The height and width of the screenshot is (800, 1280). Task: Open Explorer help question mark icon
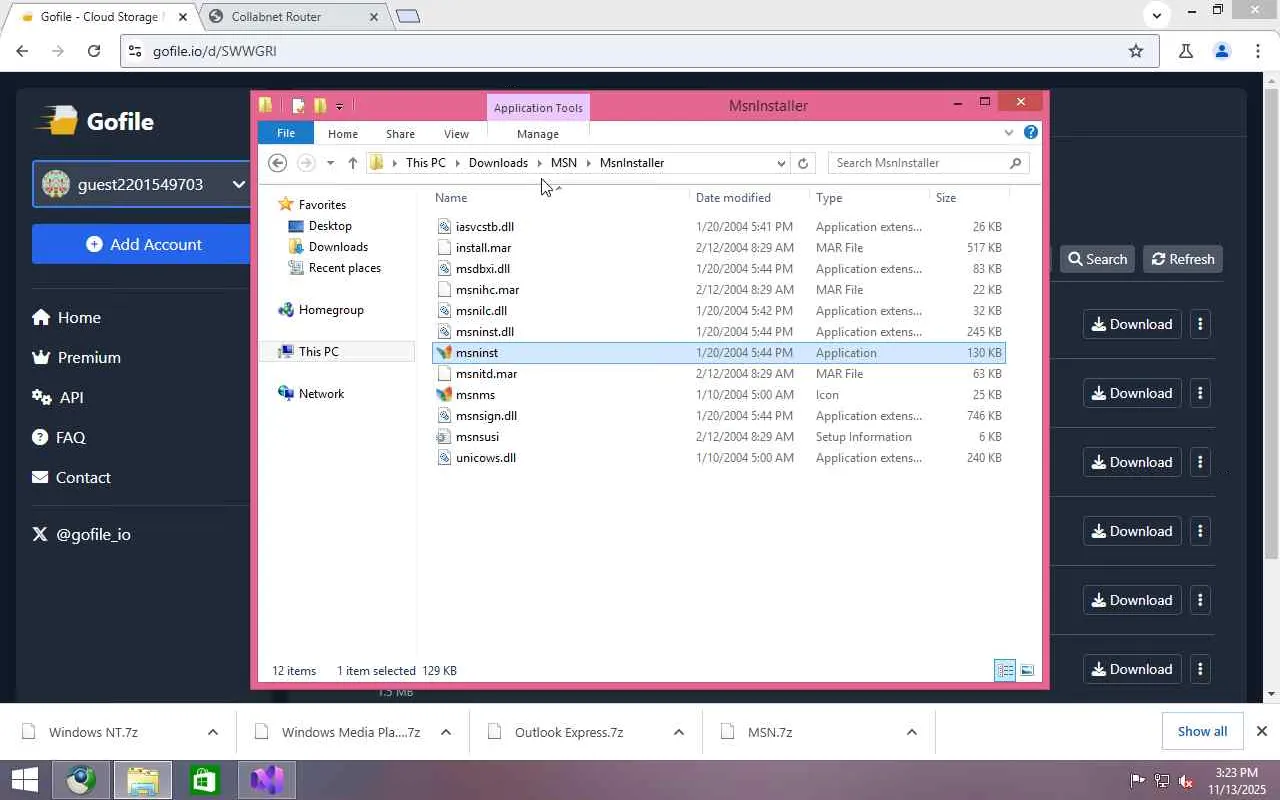[x=1031, y=132]
